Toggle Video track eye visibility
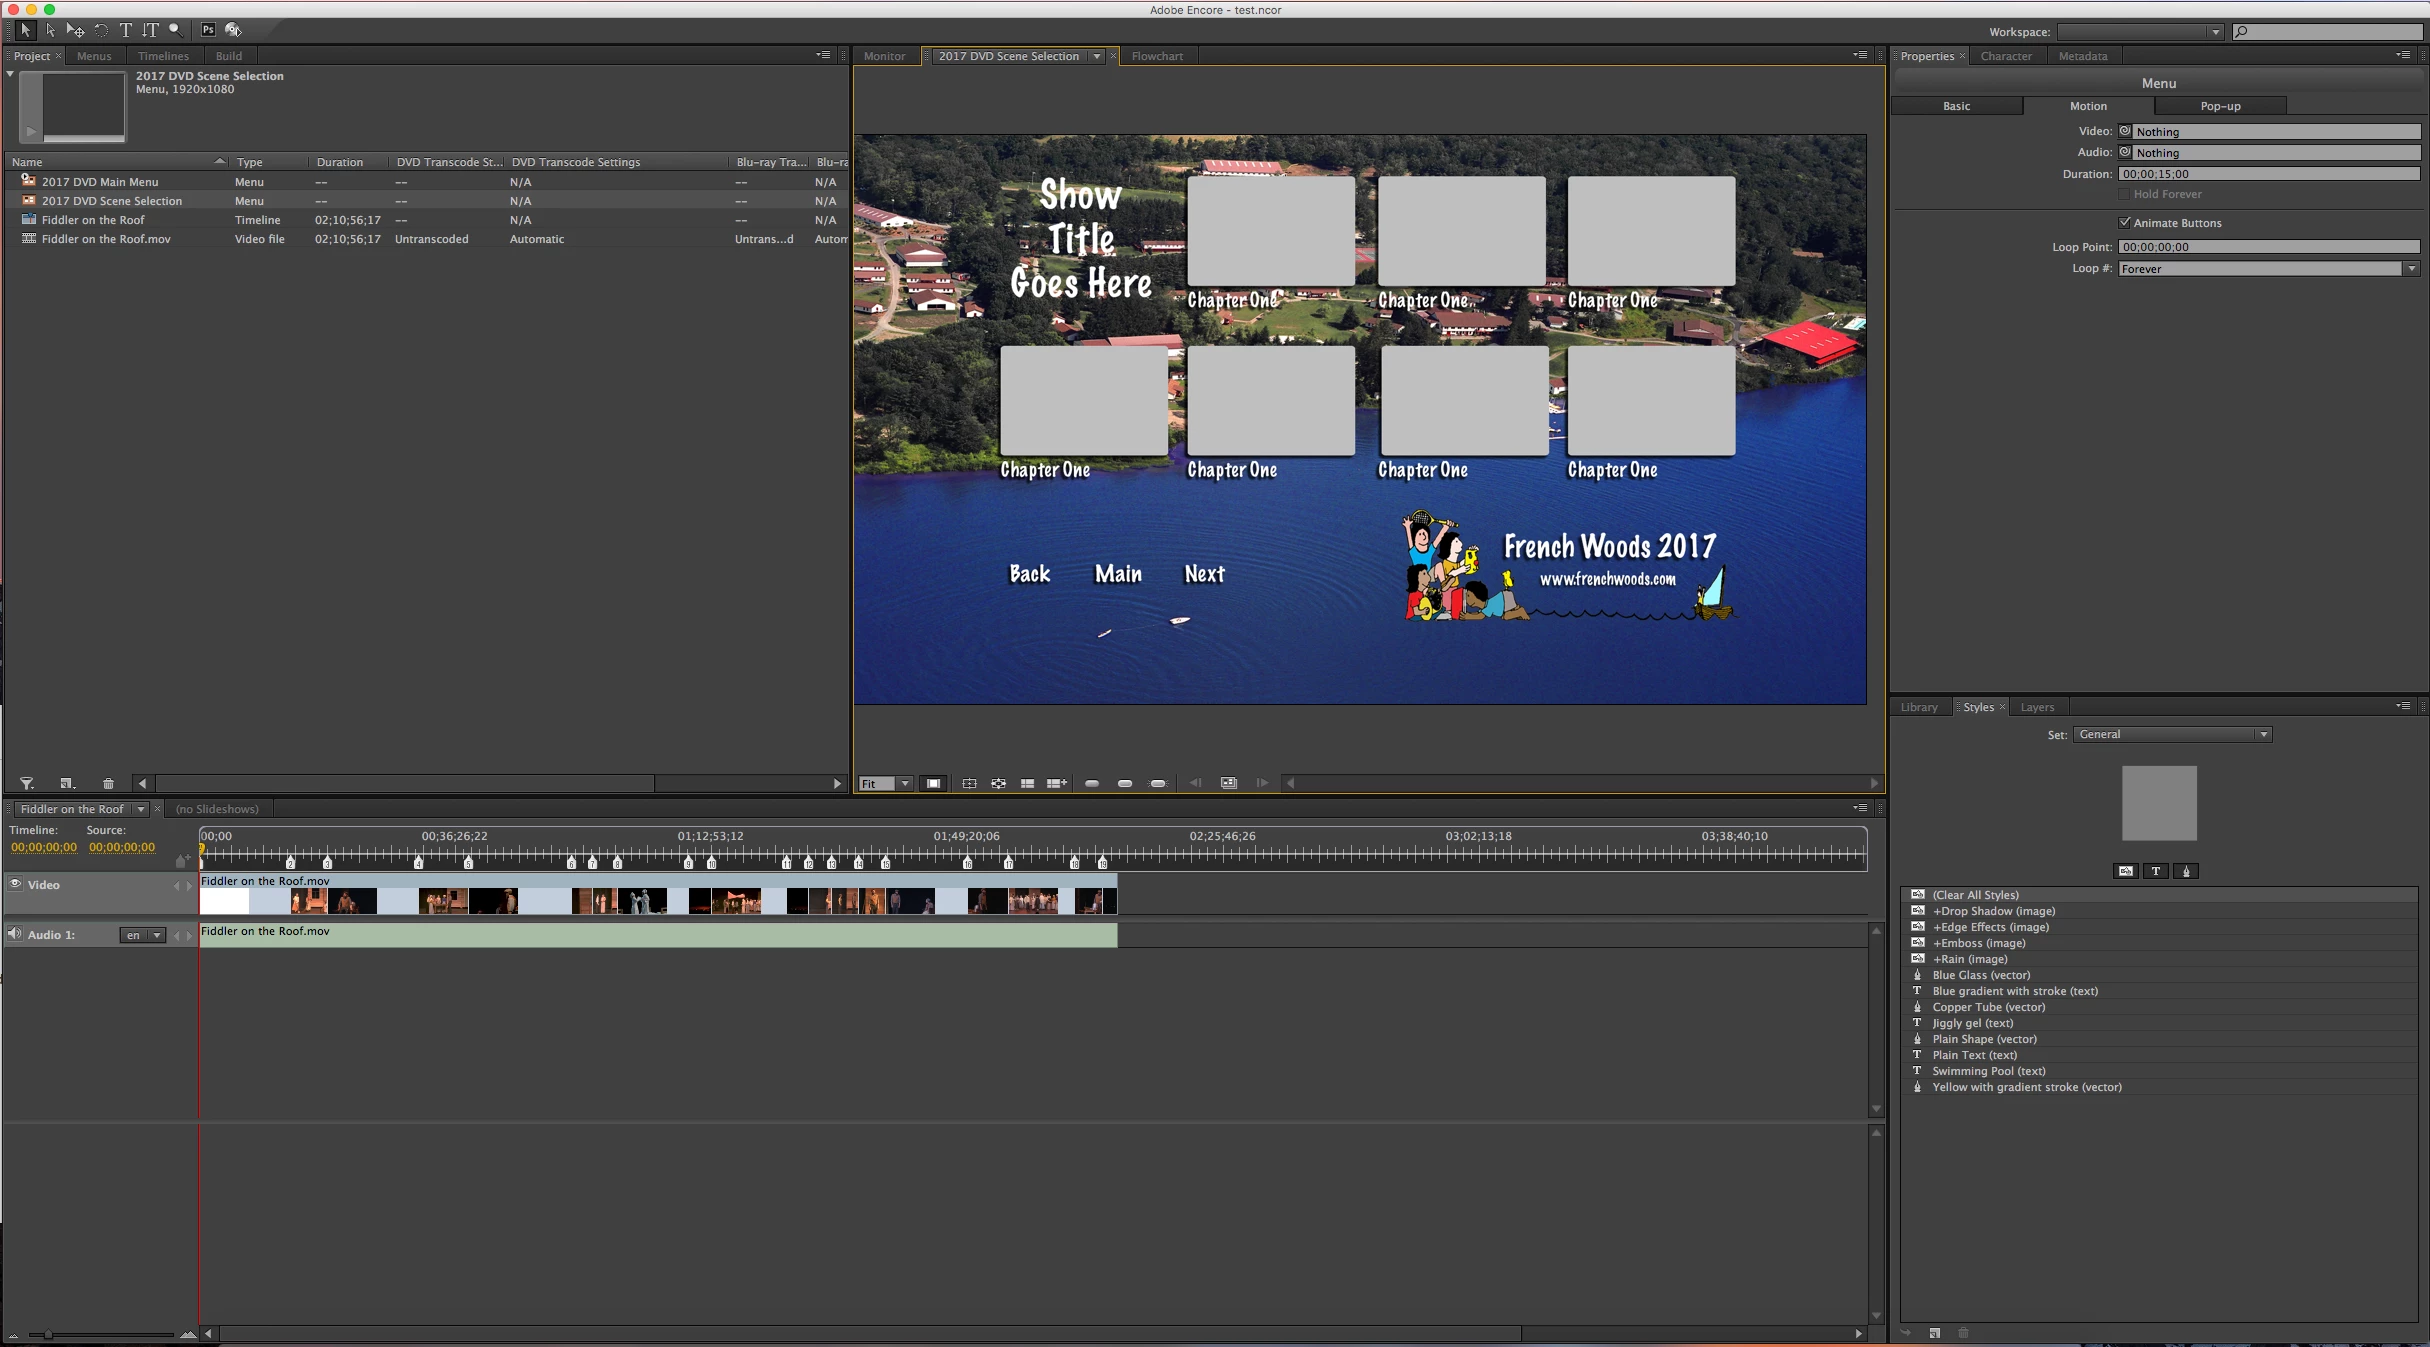Viewport: 2430px width, 1347px height. point(15,884)
